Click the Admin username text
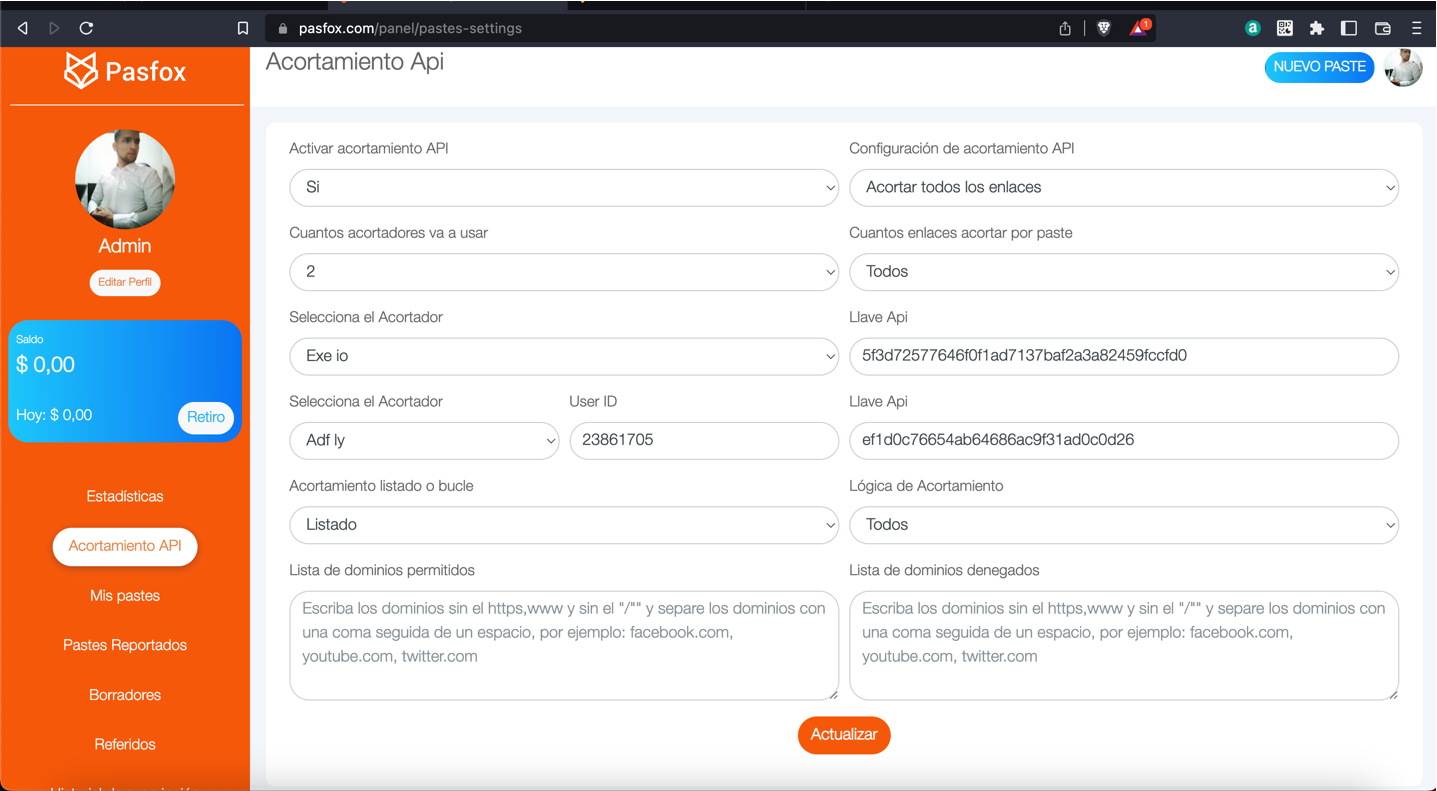This screenshot has width=1437, height=791. pyautogui.click(x=125, y=246)
